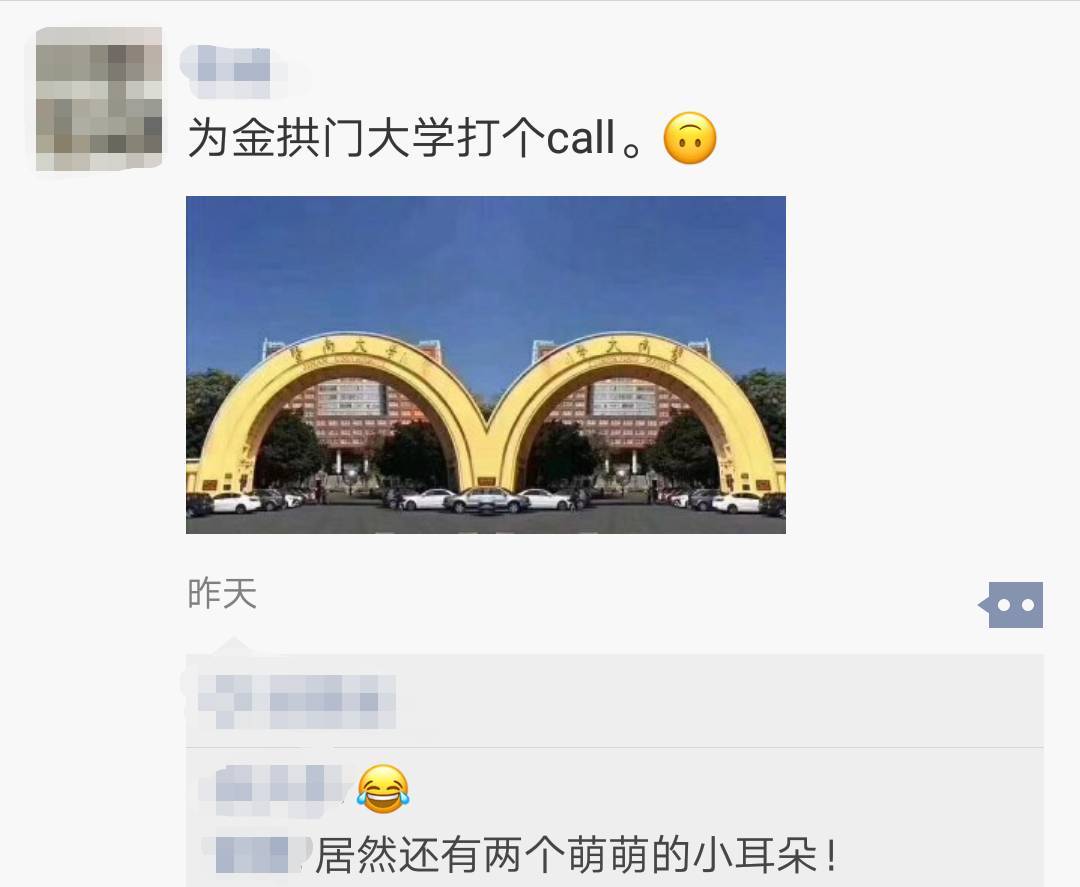Open the blurred commenter name beside laughing emoji
This screenshot has height=887, width=1080.
click(276, 789)
